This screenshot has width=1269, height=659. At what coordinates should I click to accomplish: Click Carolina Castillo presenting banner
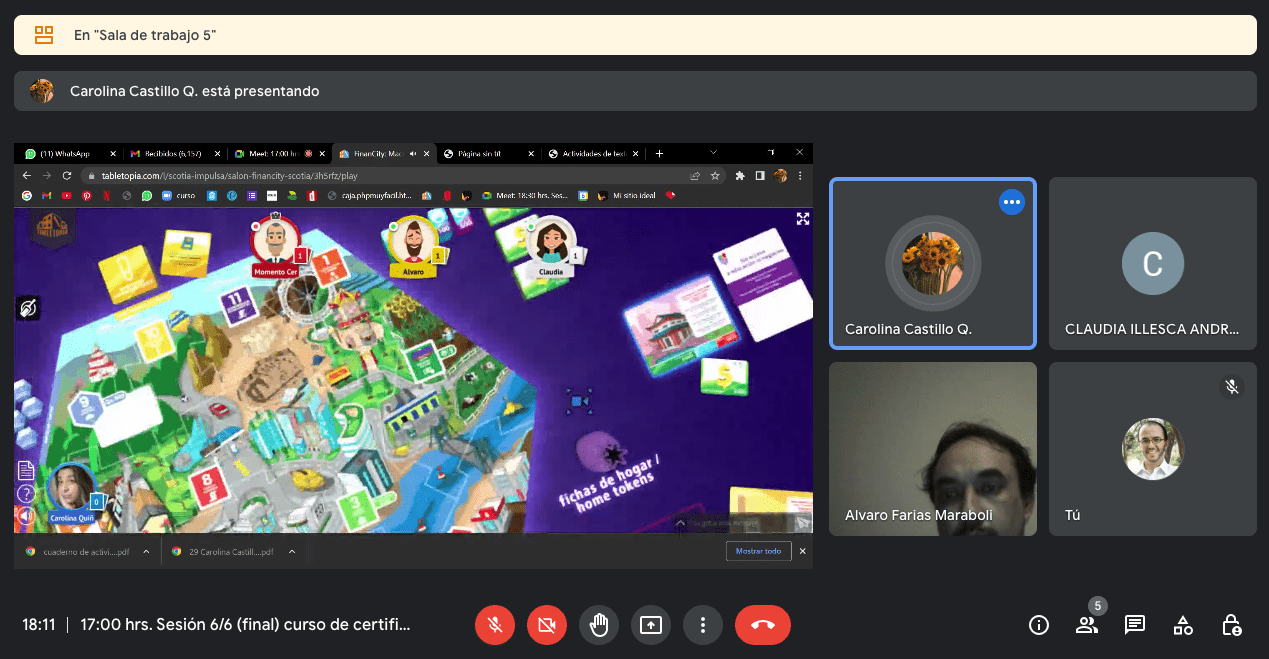click(x=634, y=91)
